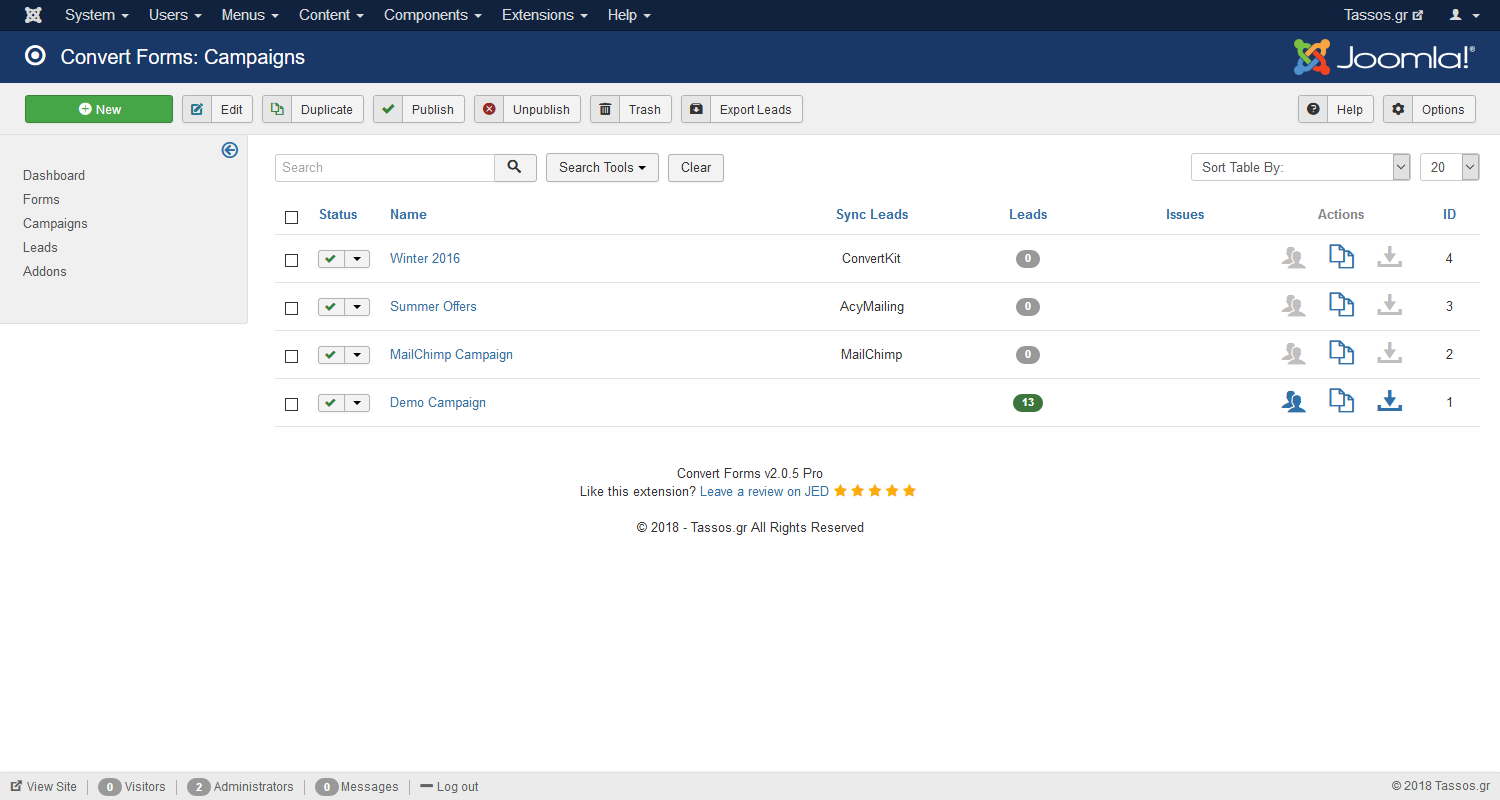
Task: Focus the Search input field
Action: pos(385,167)
